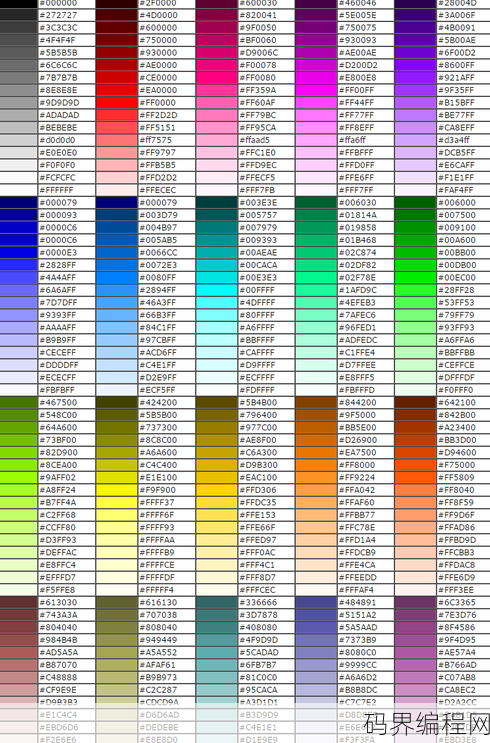The height and width of the screenshot is (743, 490).
Task: Select the lime #9AFF02 color swatch
Action: pyautogui.click(x=18, y=477)
